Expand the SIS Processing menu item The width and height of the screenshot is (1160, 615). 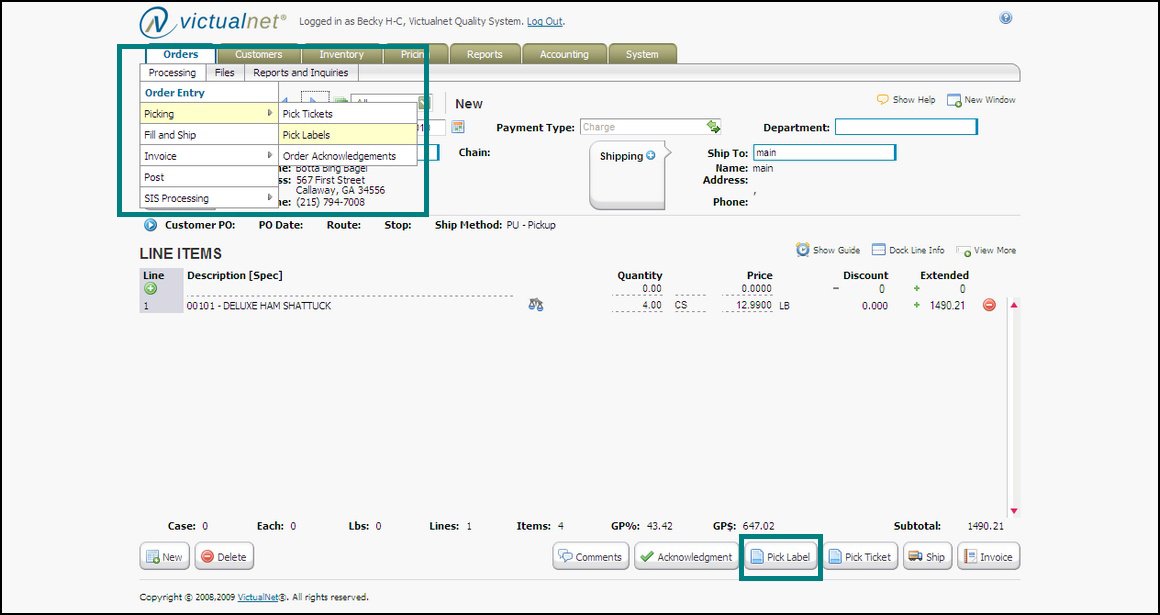(x=209, y=198)
